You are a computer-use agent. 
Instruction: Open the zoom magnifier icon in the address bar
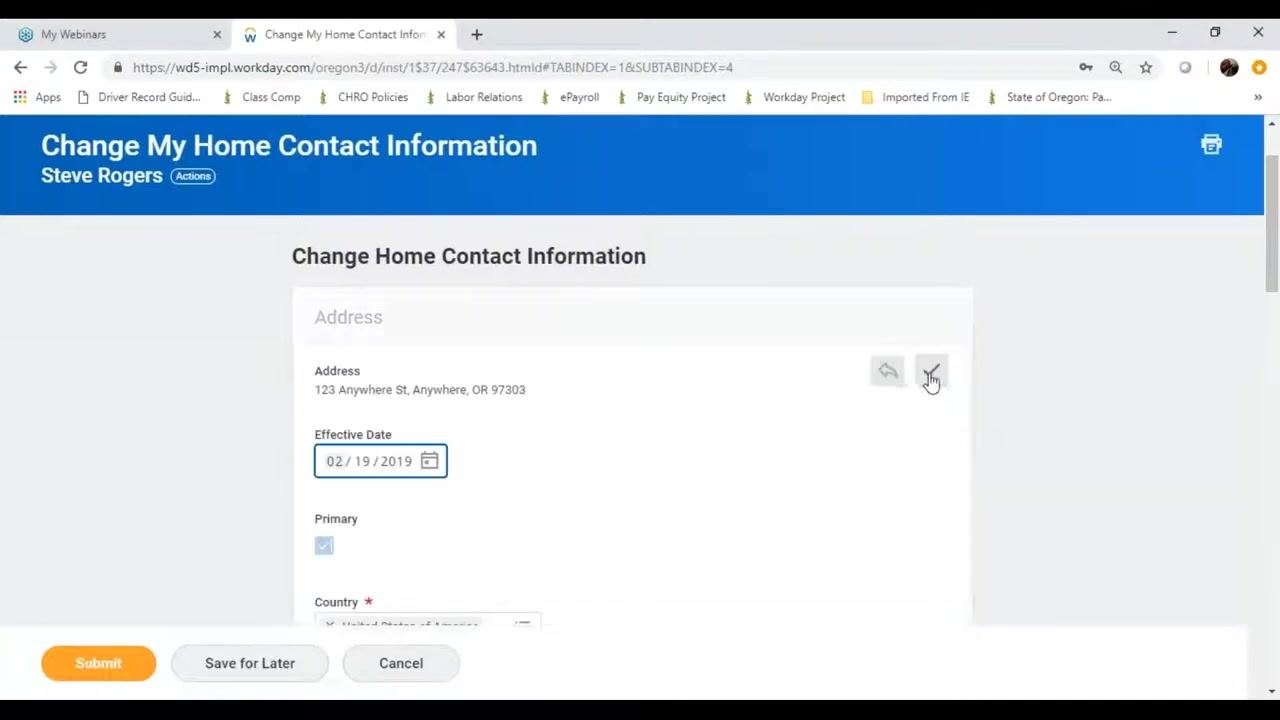(1115, 67)
